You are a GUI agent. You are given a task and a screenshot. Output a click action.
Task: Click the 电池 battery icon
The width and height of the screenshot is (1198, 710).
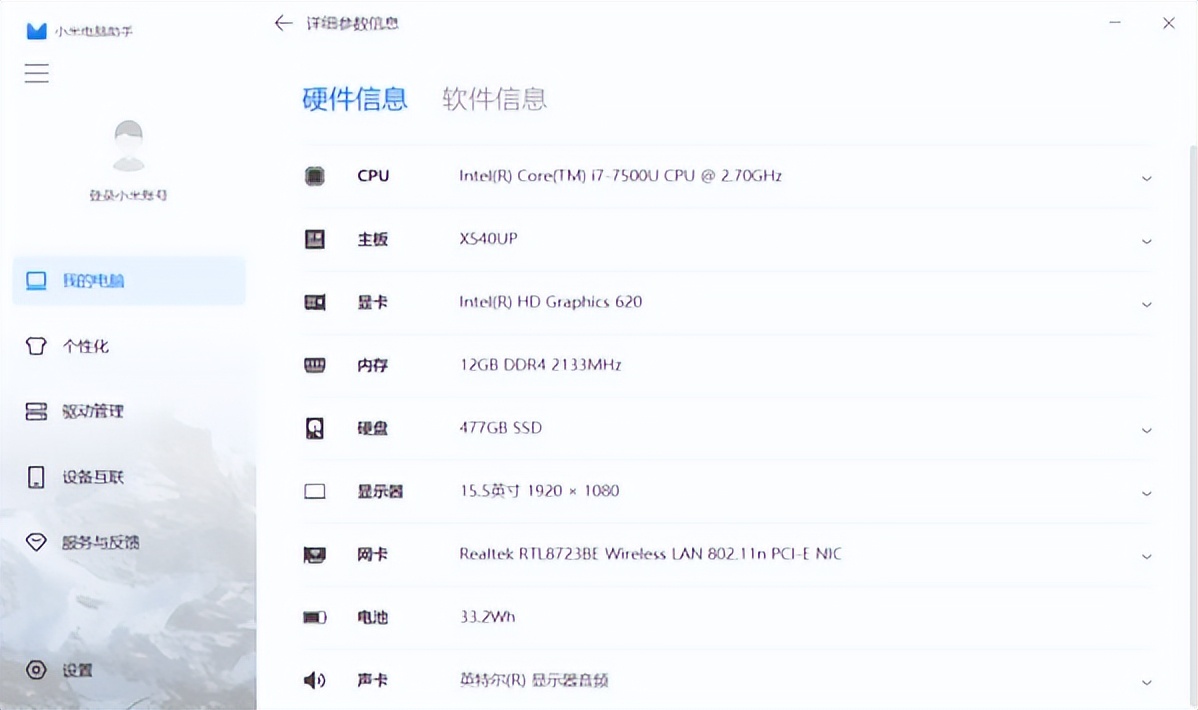tap(315, 616)
